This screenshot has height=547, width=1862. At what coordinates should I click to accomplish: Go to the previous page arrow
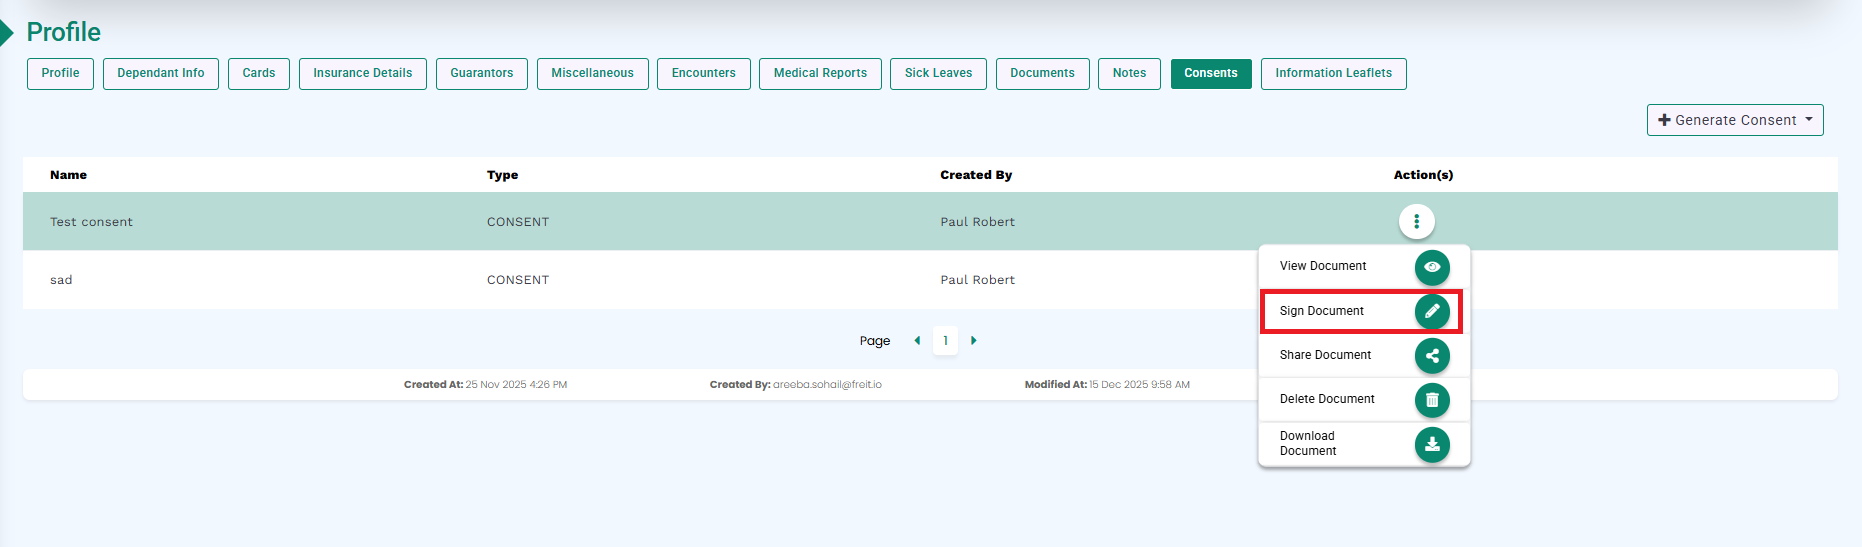(x=917, y=341)
